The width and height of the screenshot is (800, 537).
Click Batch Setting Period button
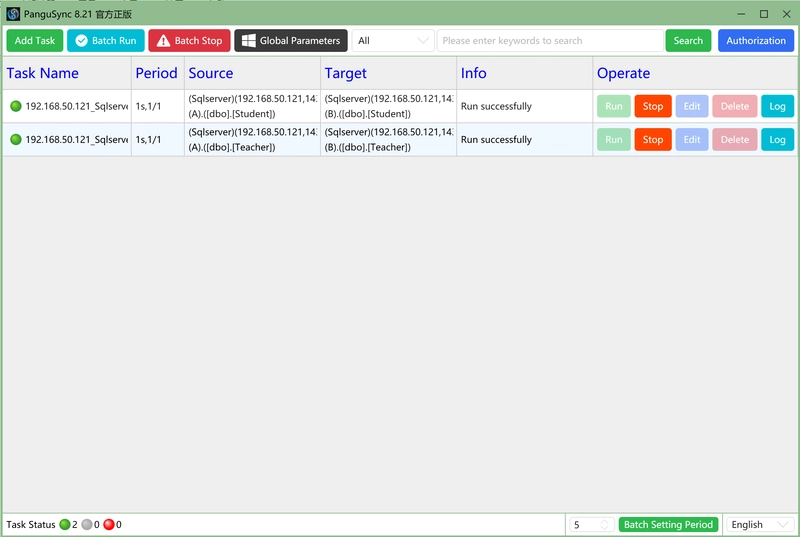(x=668, y=525)
